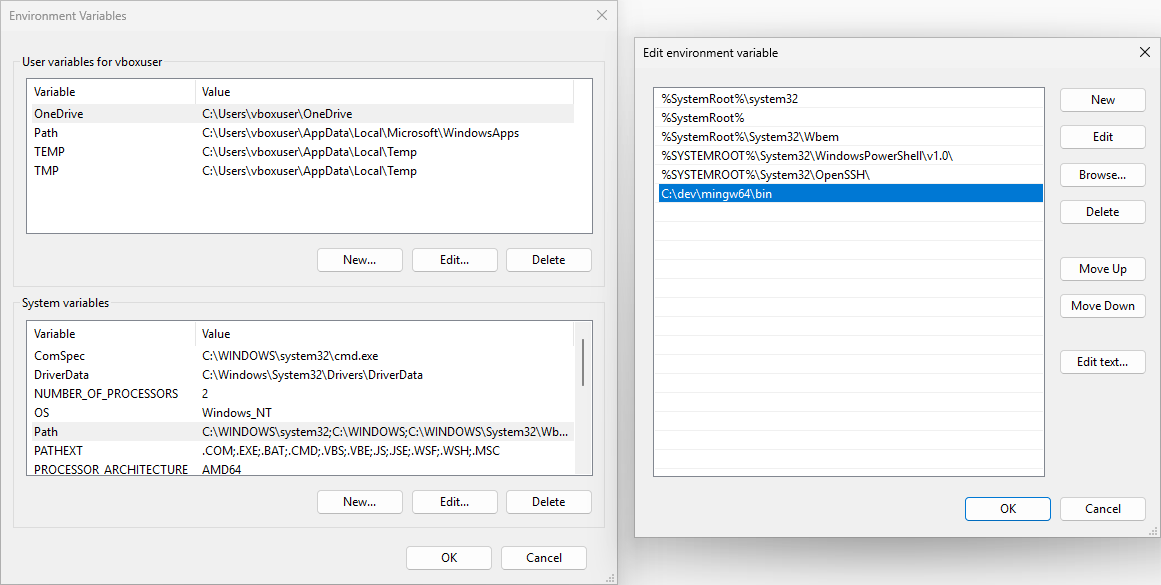Viewport: 1161px width, 585px height.
Task: Click Move Up button
Action: [1102, 268]
